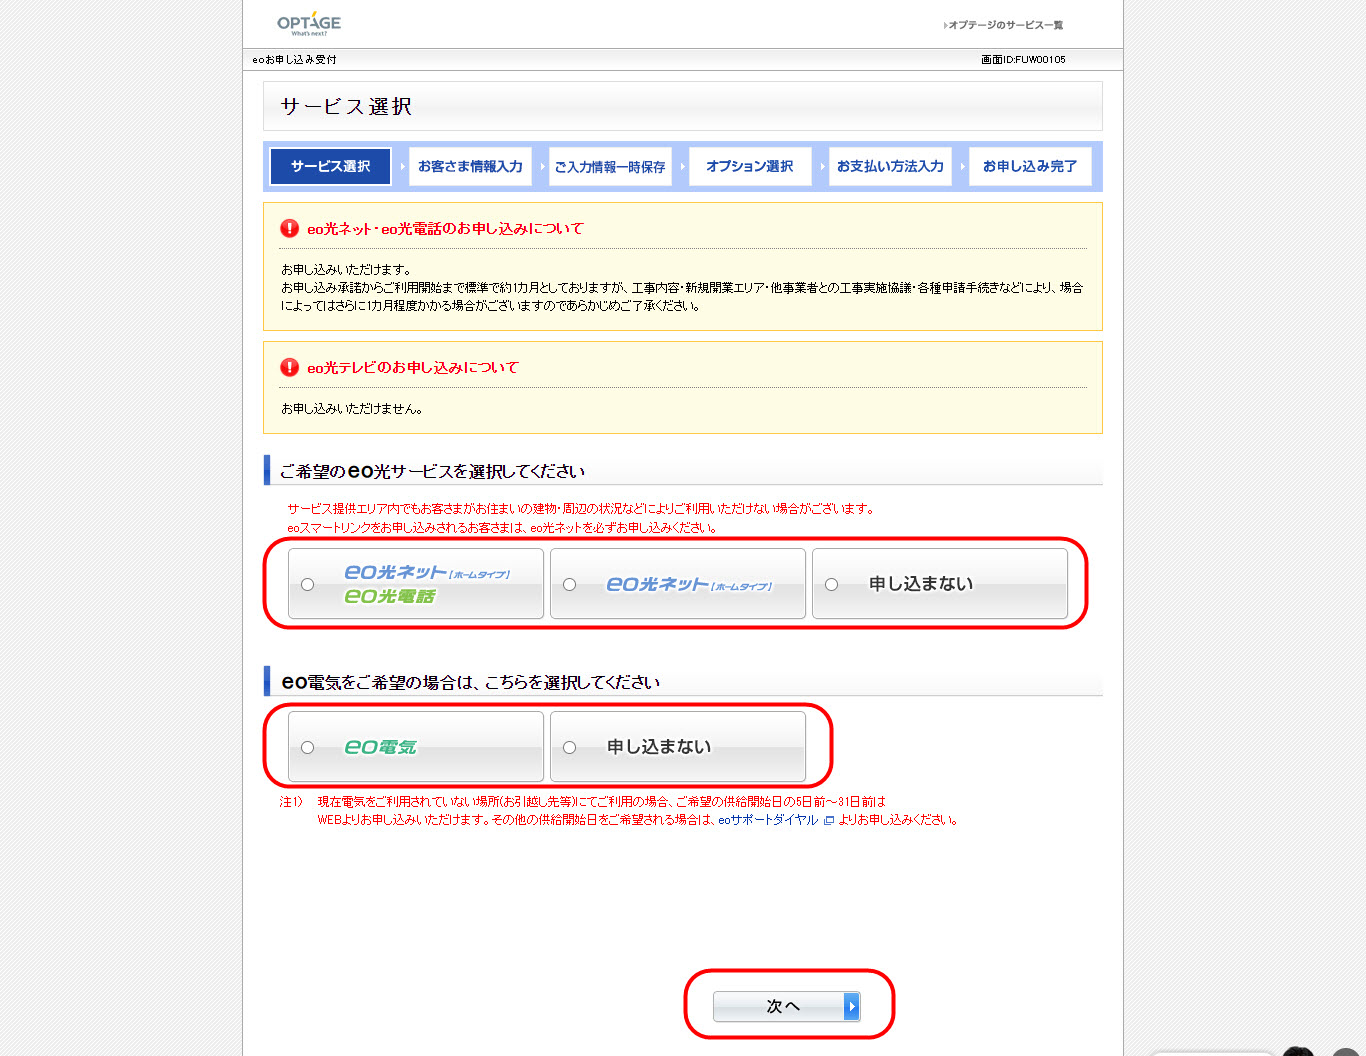Click the eo光テレビのお申し込みについて heading
The width and height of the screenshot is (1366, 1056).
413,368
